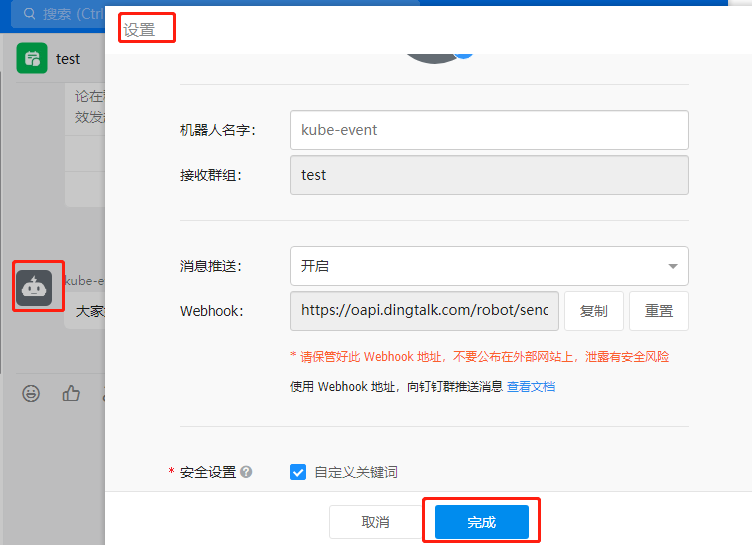The height and width of the screenshot is (545, 752).
Task: Click the 完成 finish button
Action: click(482, 522)
